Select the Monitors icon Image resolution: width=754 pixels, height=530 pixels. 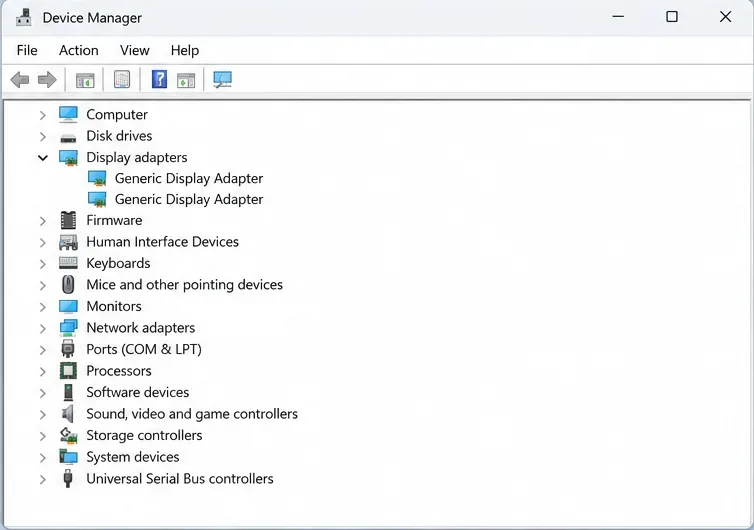pos(68,306)
